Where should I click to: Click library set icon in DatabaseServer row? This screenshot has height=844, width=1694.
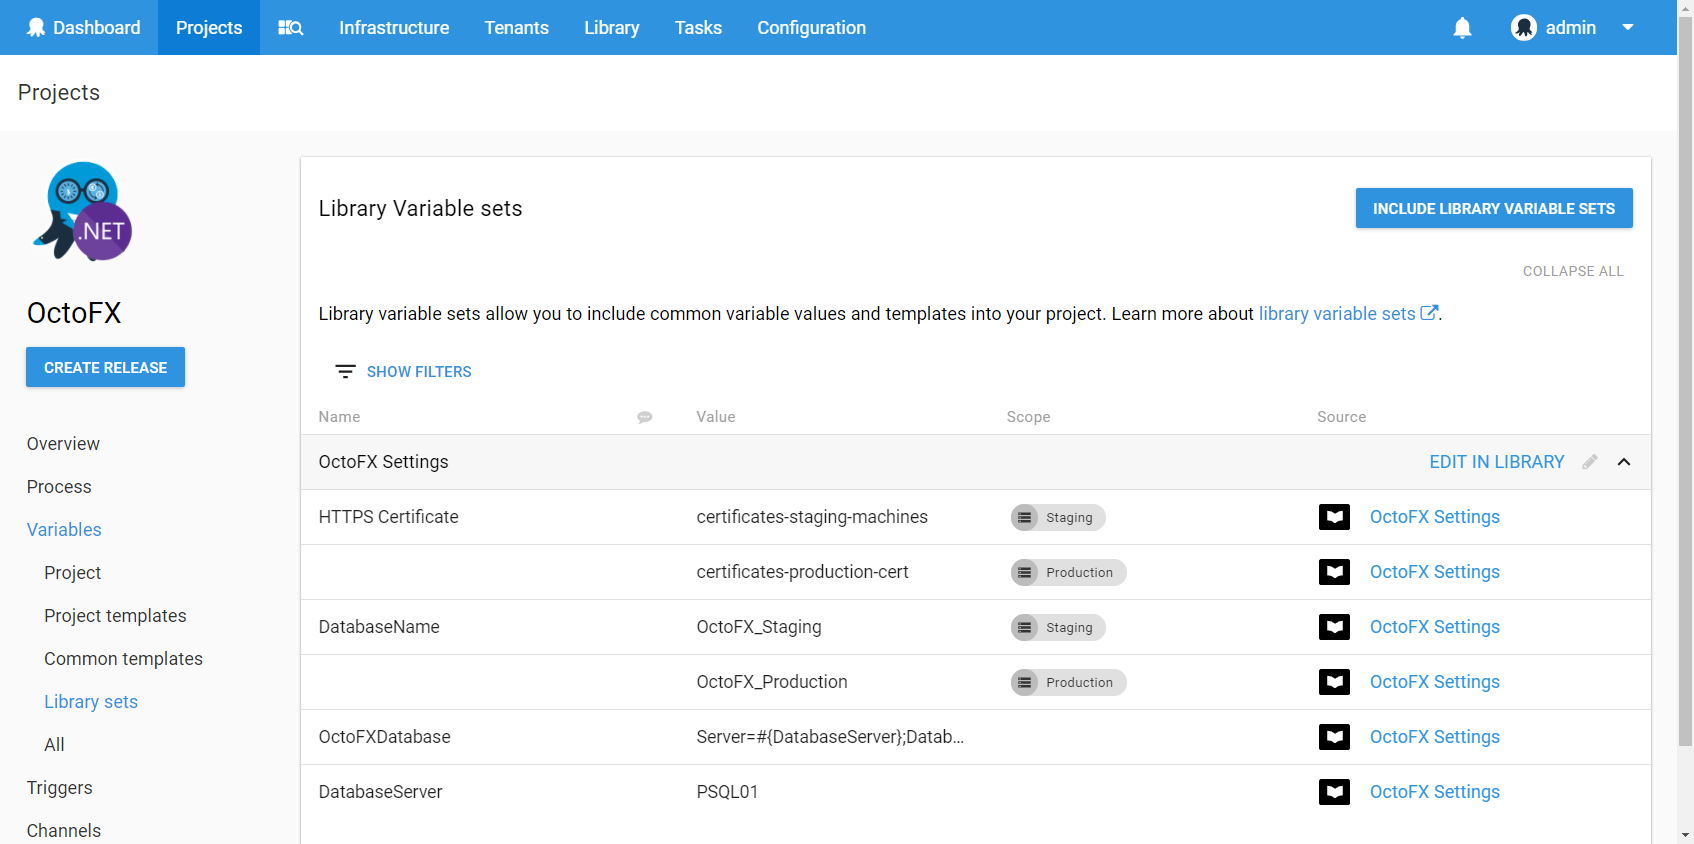(1334, 792)
